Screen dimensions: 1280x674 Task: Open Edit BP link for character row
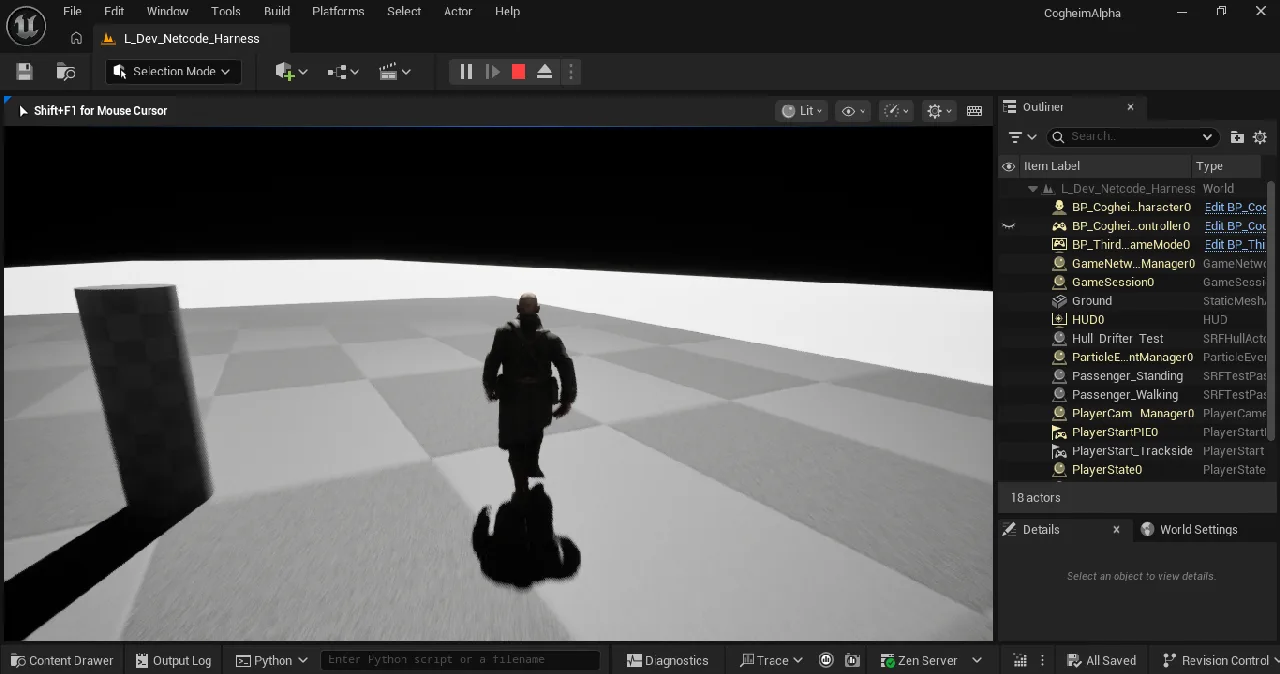(x=1235, y=207)
